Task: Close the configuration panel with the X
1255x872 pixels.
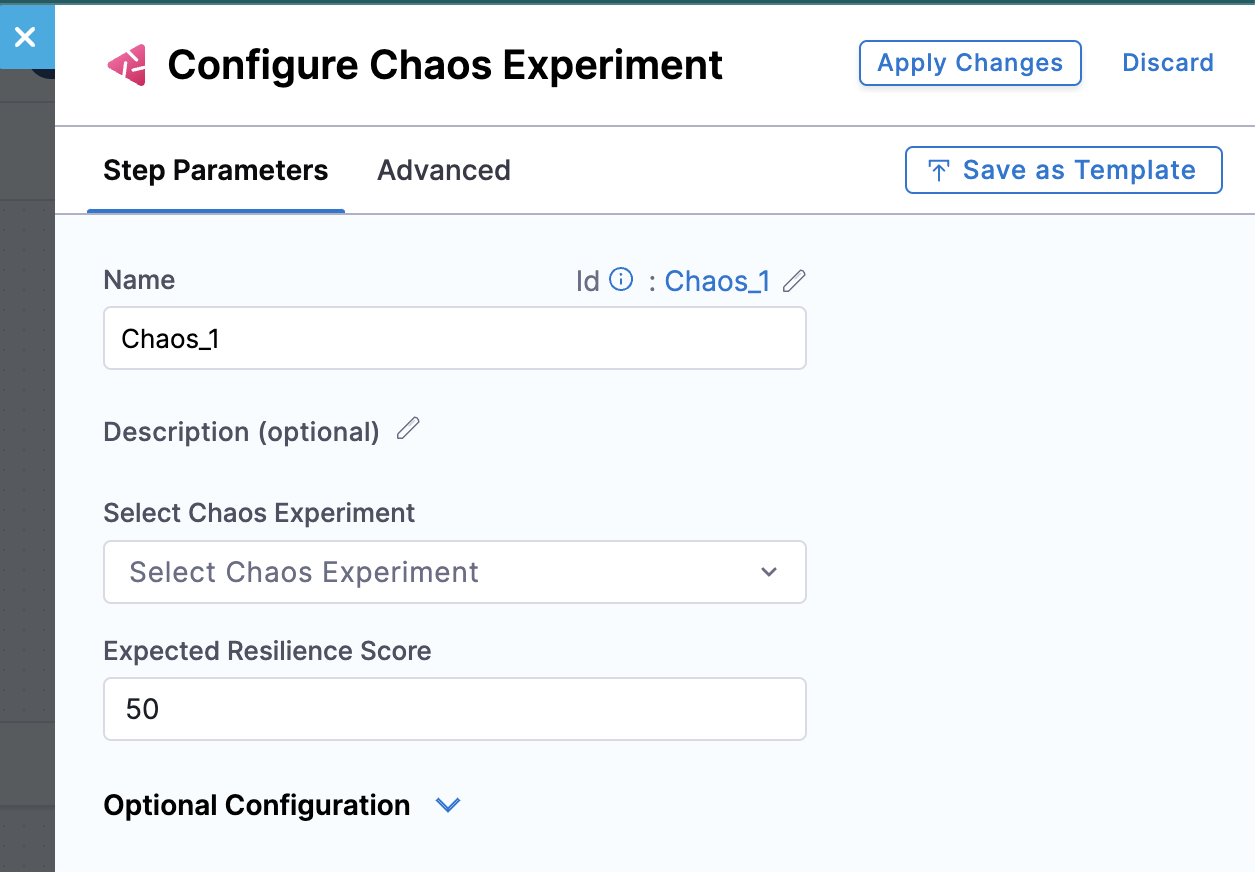Action: coord(25,38)
